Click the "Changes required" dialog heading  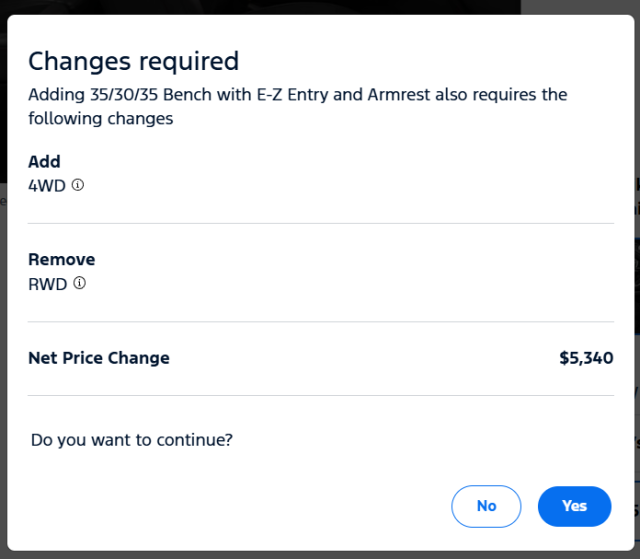click(133, 61)
